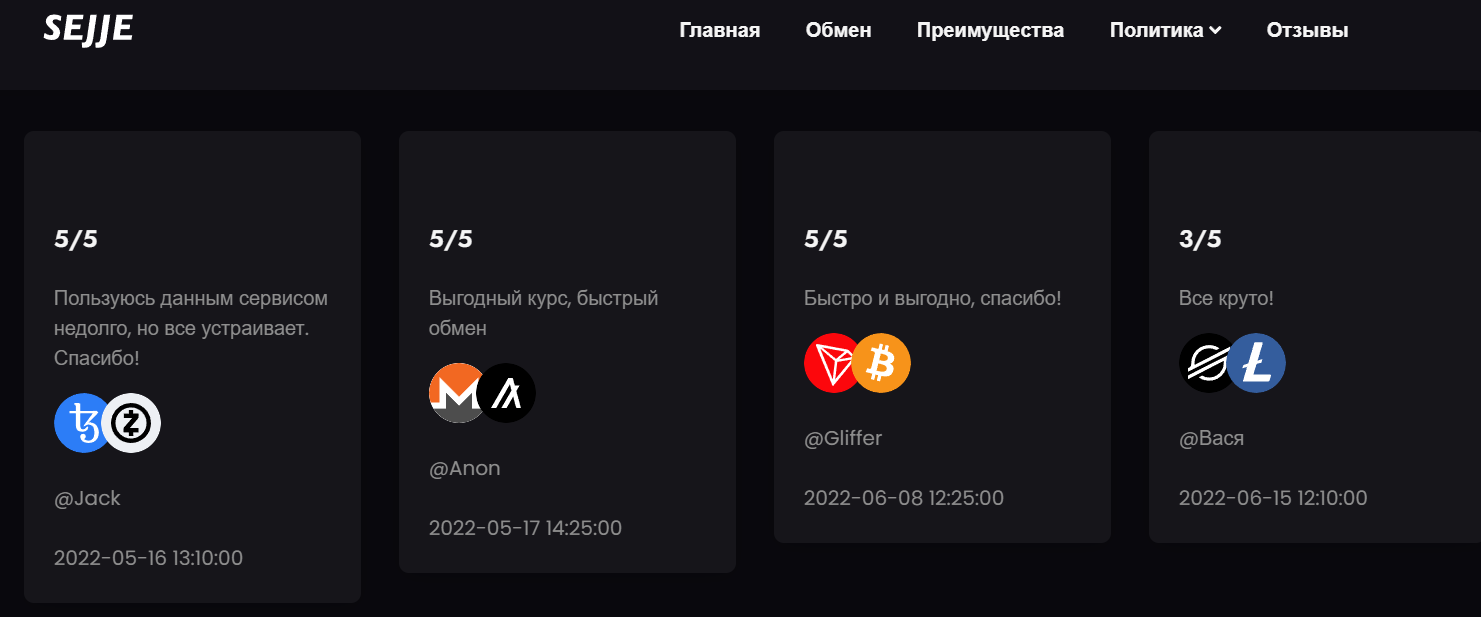Click the chevron next to Политика
1481x617 pixels.
[1215, 30]
